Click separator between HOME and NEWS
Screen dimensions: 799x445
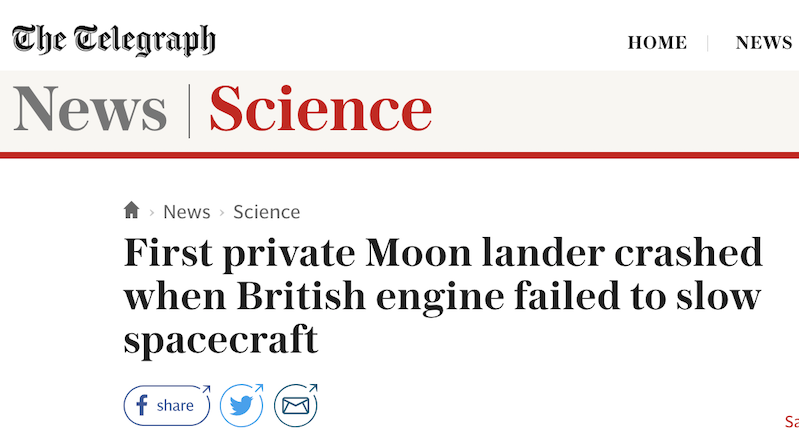[x=709, y=43]
